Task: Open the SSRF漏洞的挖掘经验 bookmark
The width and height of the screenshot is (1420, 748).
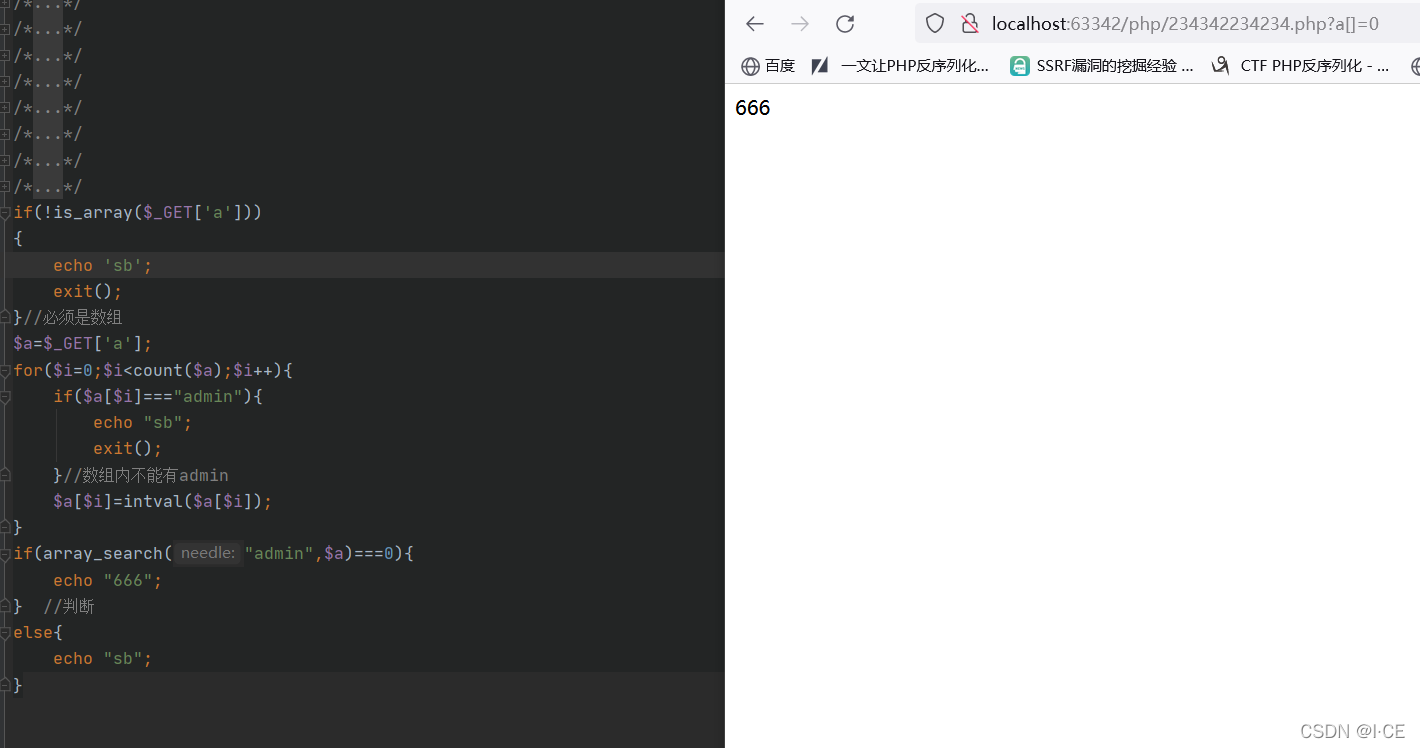Action: pos(1102,66)
